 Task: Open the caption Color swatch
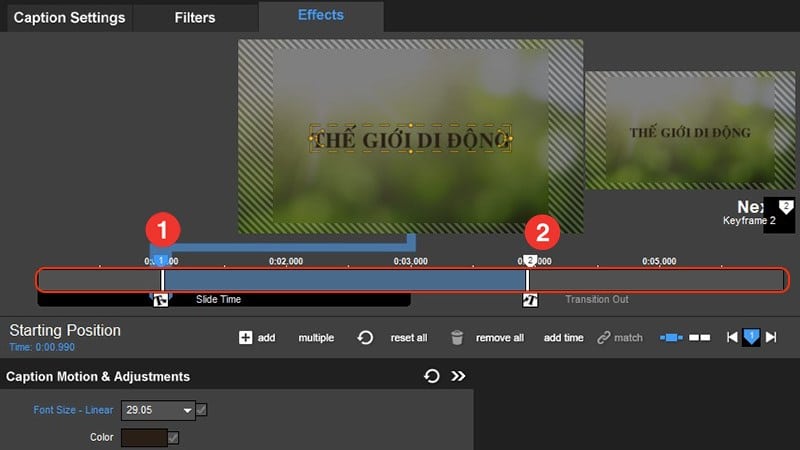point(143,438)
